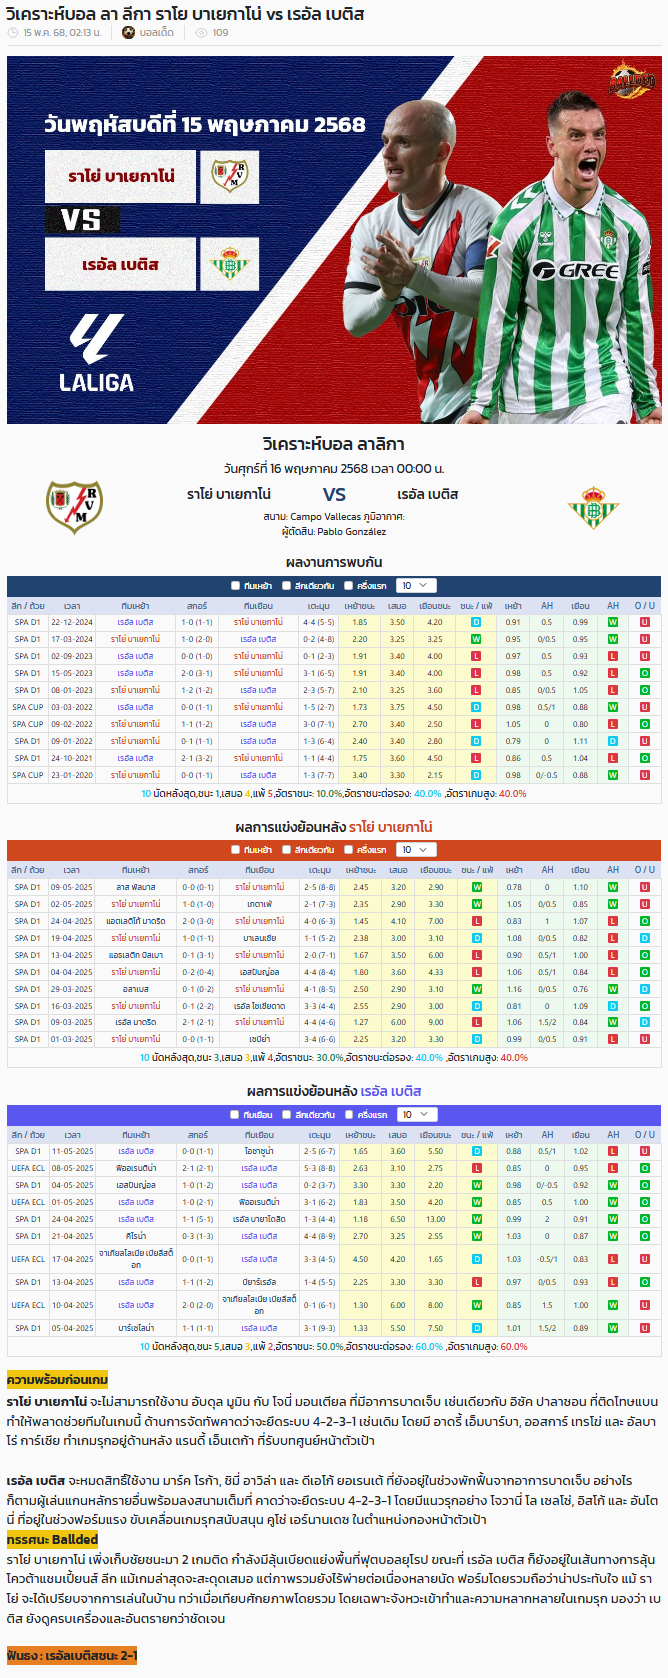This screenshot has height=1678, width=668.
Task: Open the 10 matches dropdown in Betis results table
Action: (415, 1114)
